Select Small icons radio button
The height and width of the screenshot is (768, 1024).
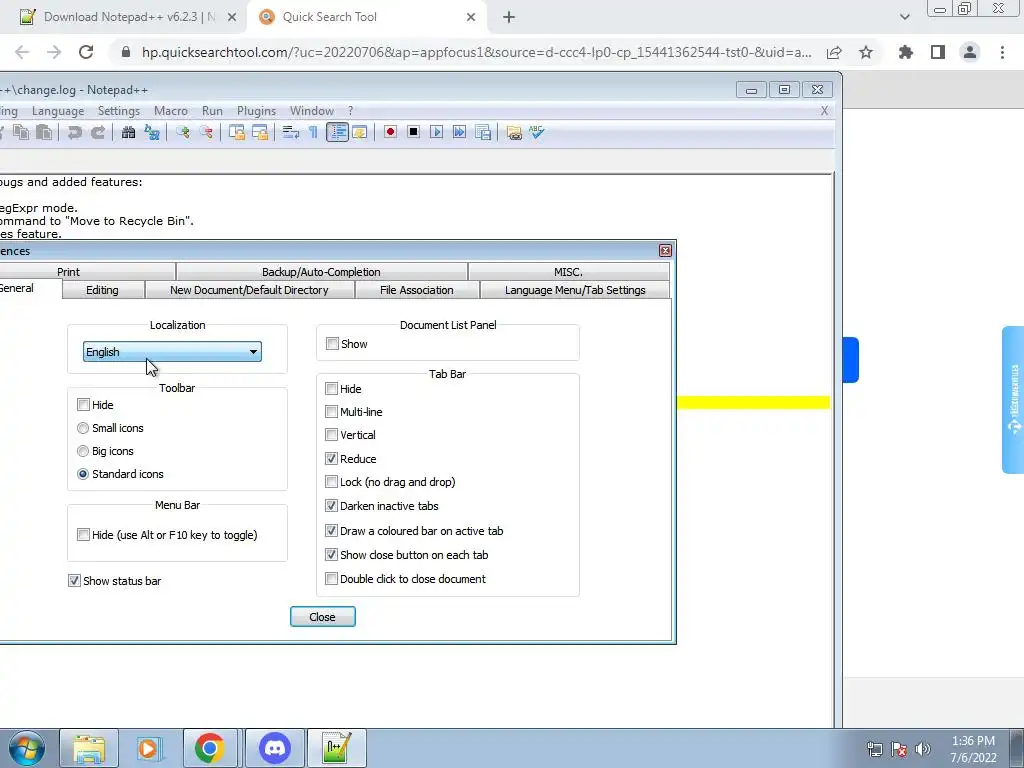[83, 428]
